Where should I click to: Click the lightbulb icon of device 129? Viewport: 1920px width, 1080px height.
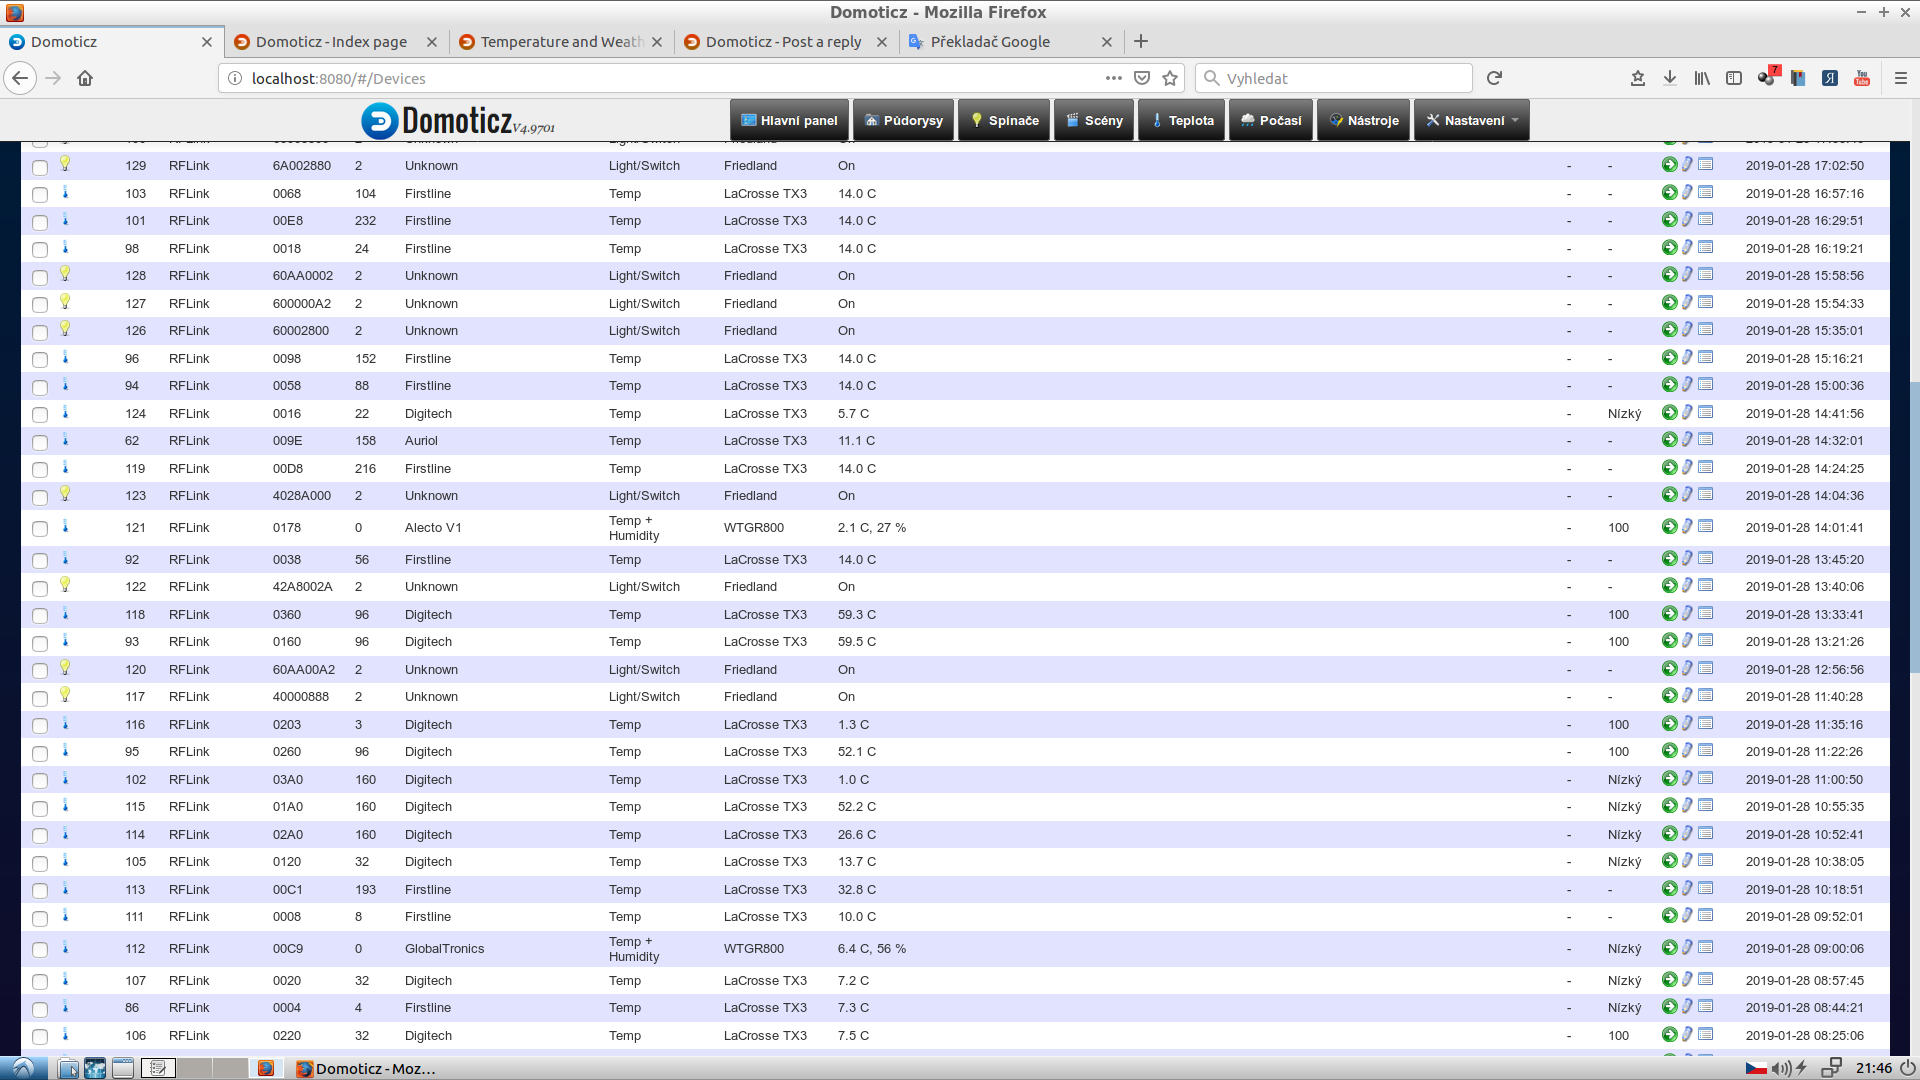pos(65,164)
